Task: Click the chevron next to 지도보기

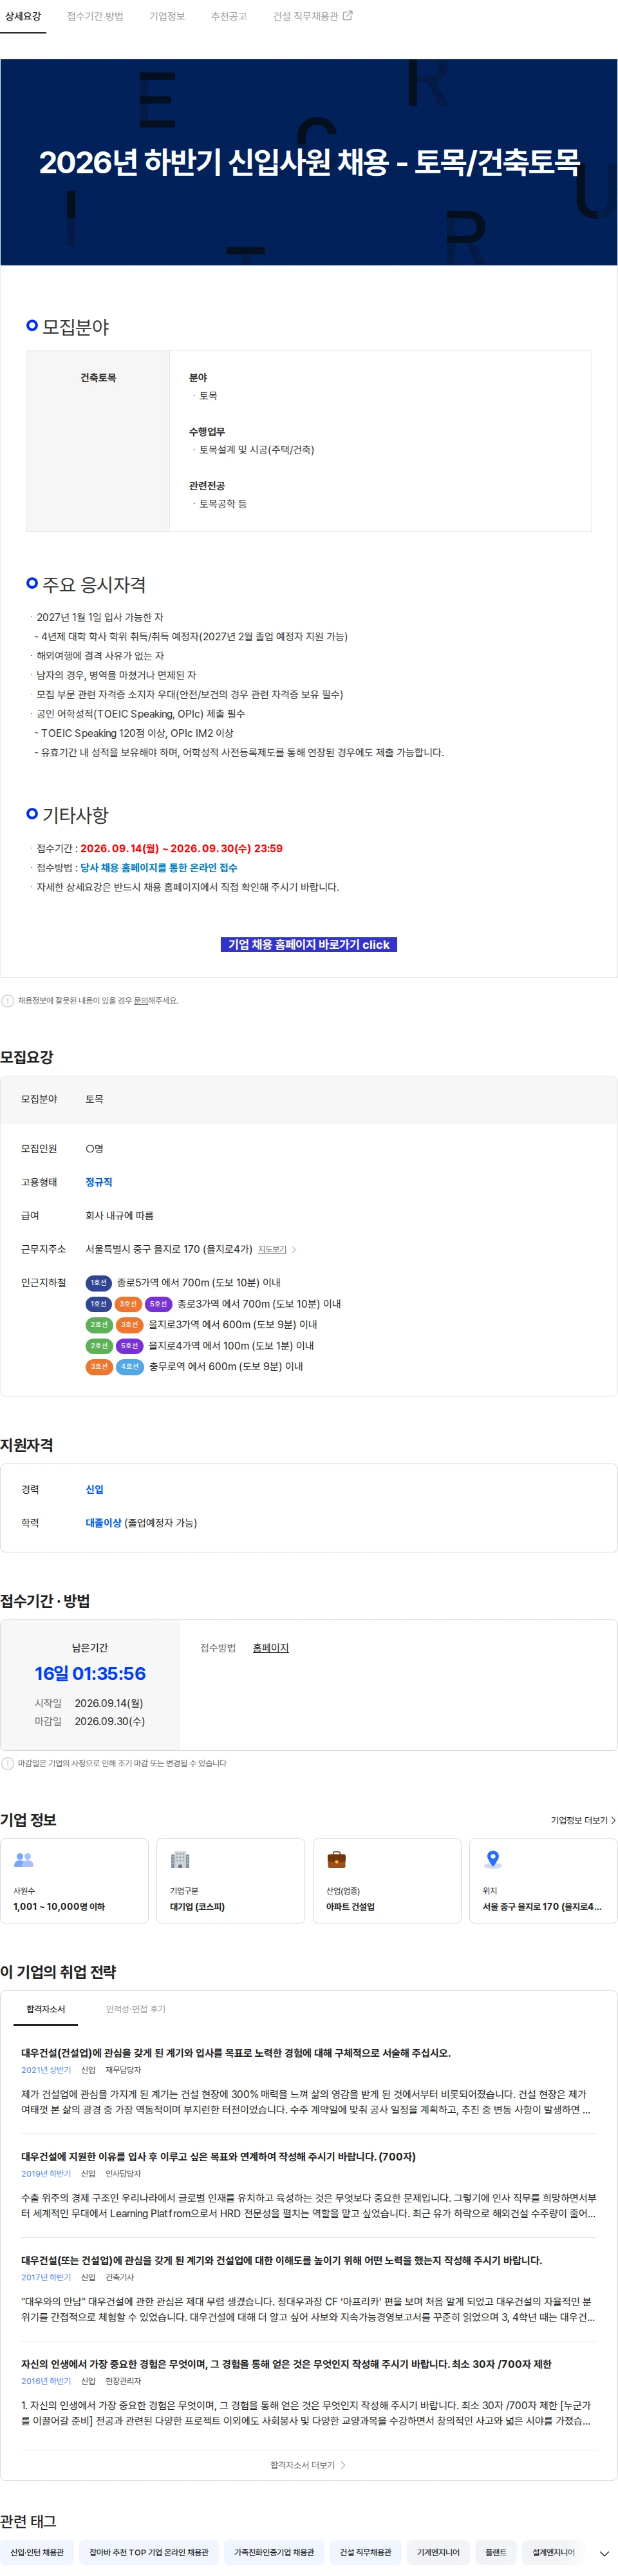Action: tap(294, 1249)
